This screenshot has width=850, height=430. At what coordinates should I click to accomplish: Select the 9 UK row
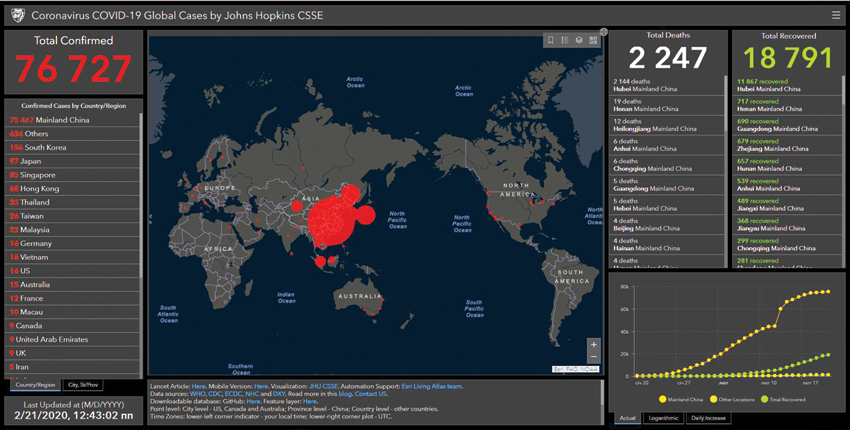(x=72, y=353)
